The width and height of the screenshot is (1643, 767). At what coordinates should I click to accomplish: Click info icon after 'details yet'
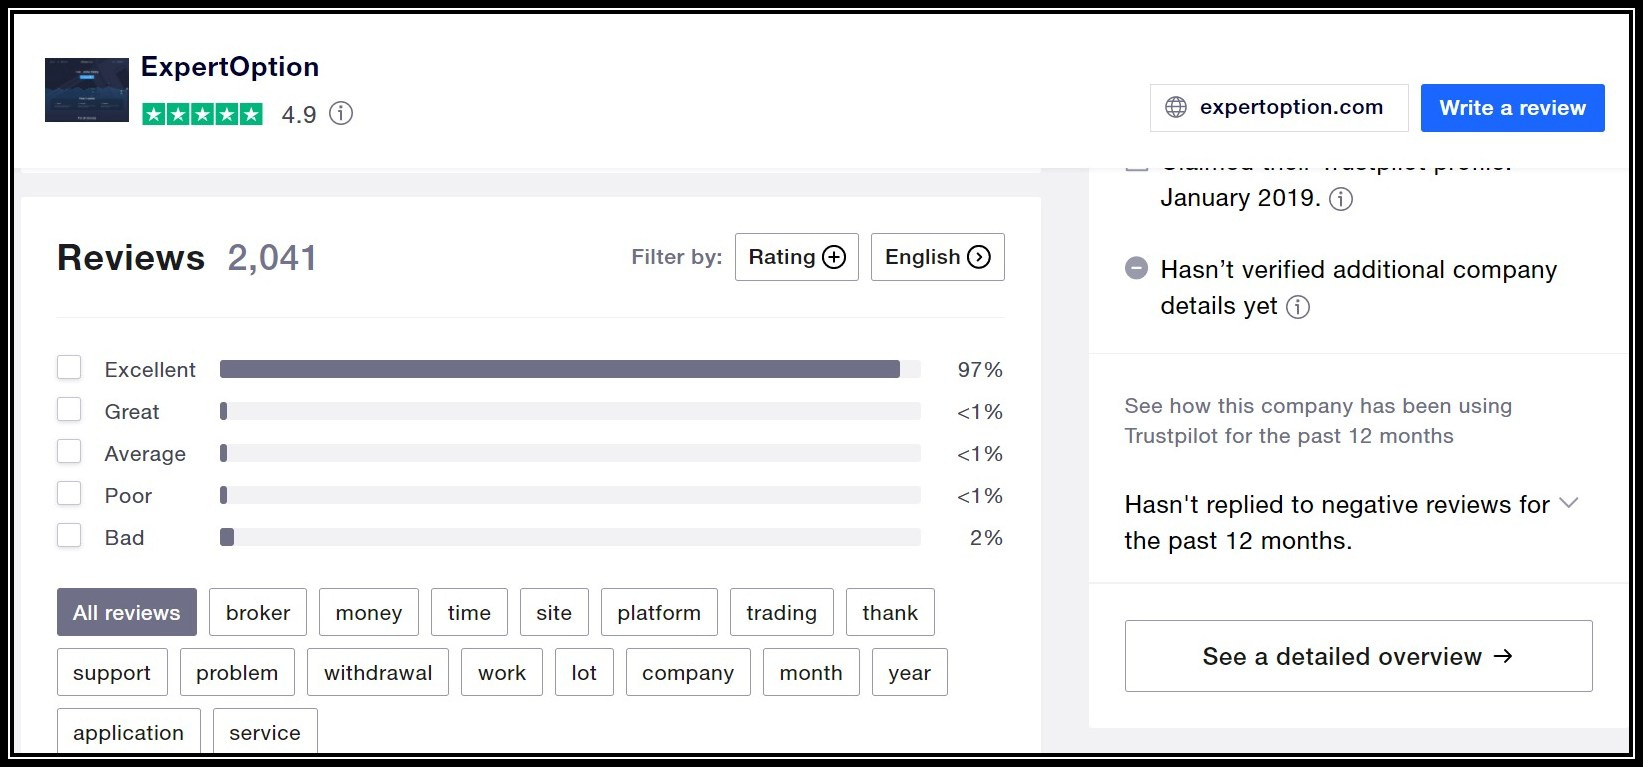point(1298,307)
